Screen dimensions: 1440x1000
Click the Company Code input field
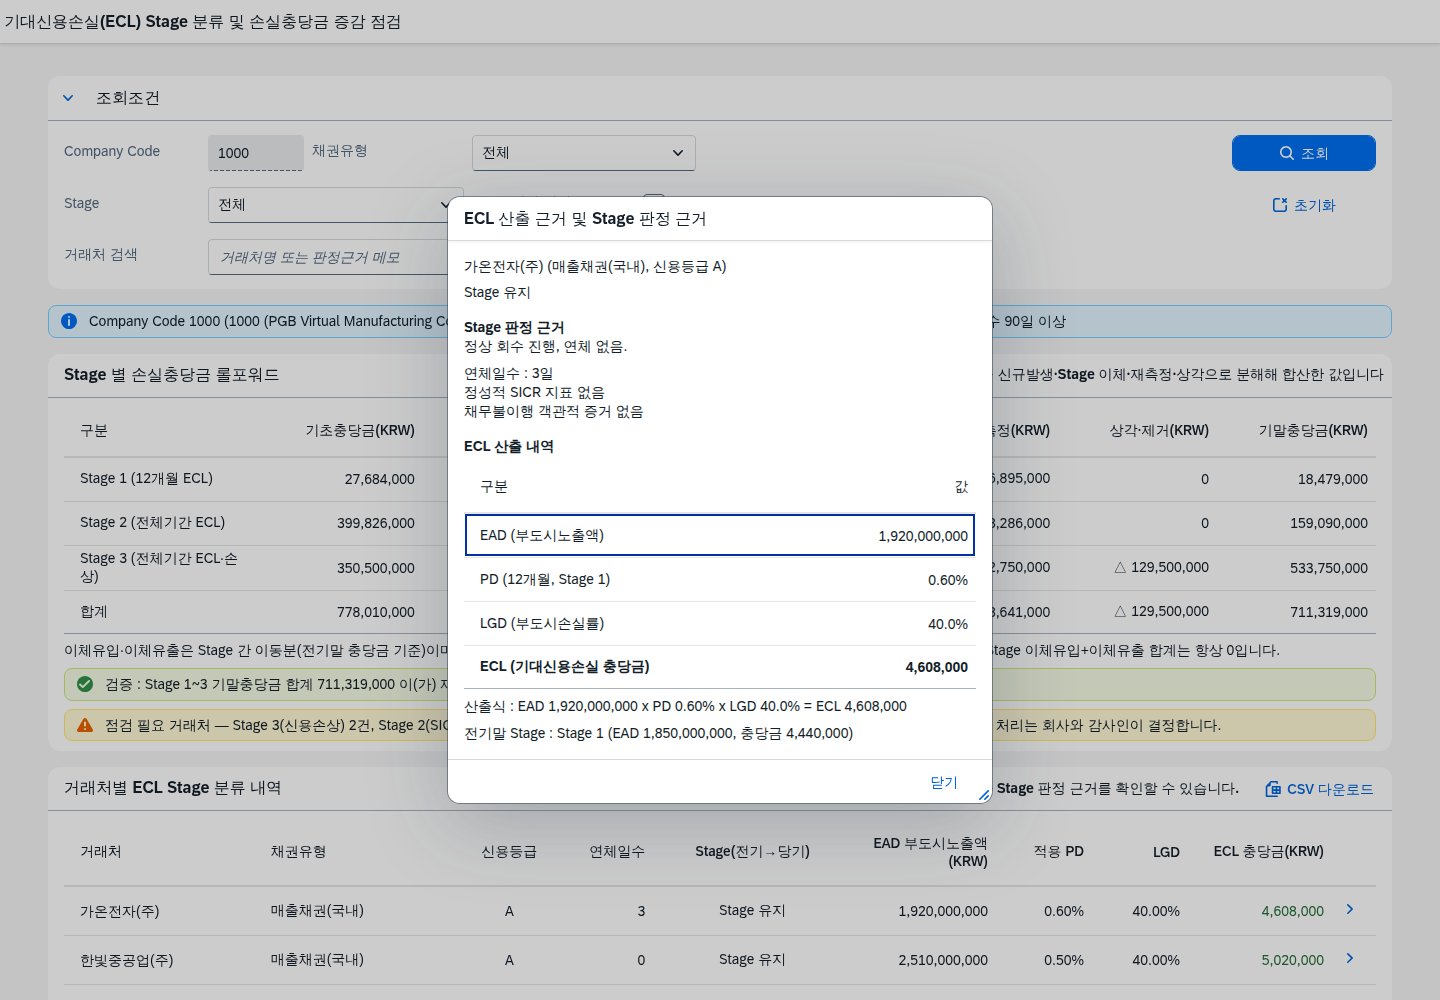click(x=255, y=153)
